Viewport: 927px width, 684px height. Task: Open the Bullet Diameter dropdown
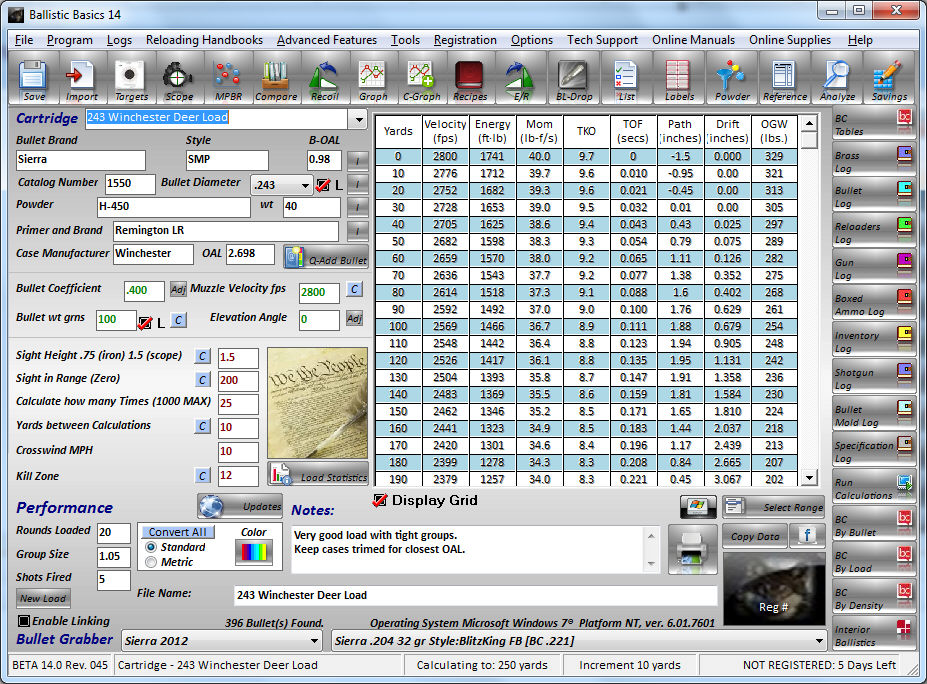coord(305,186)
